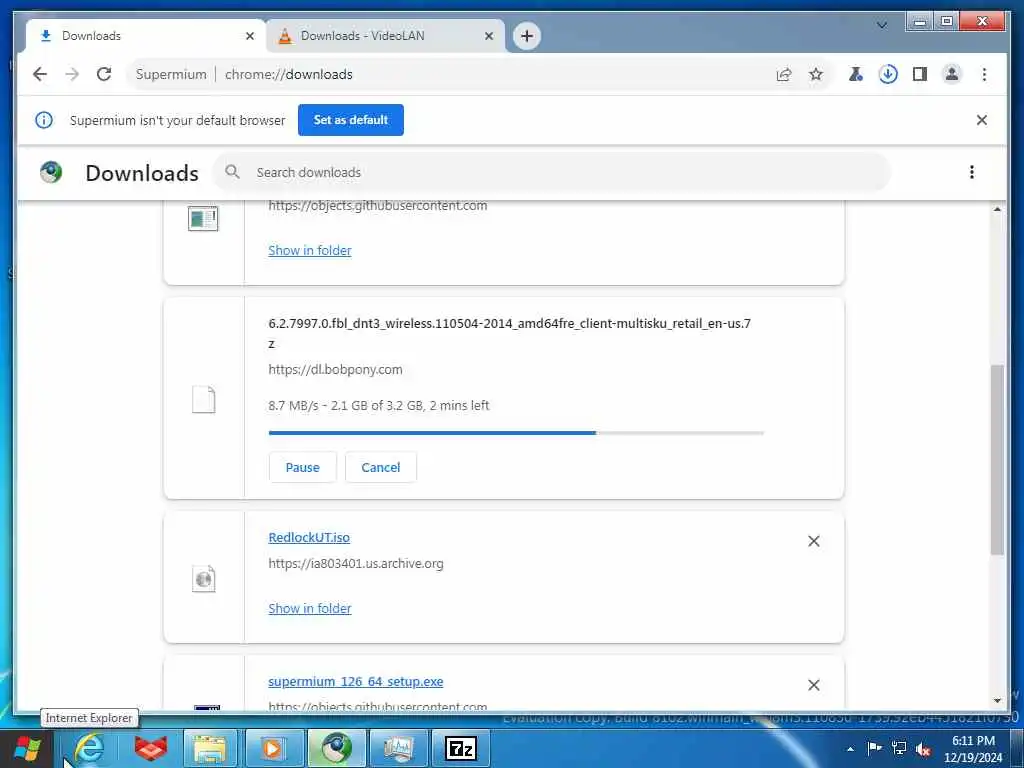This screenshot has height=768, width=1024.
Task: Click the https://dl.bobpony.com source URL
Action: click(335, 370)
